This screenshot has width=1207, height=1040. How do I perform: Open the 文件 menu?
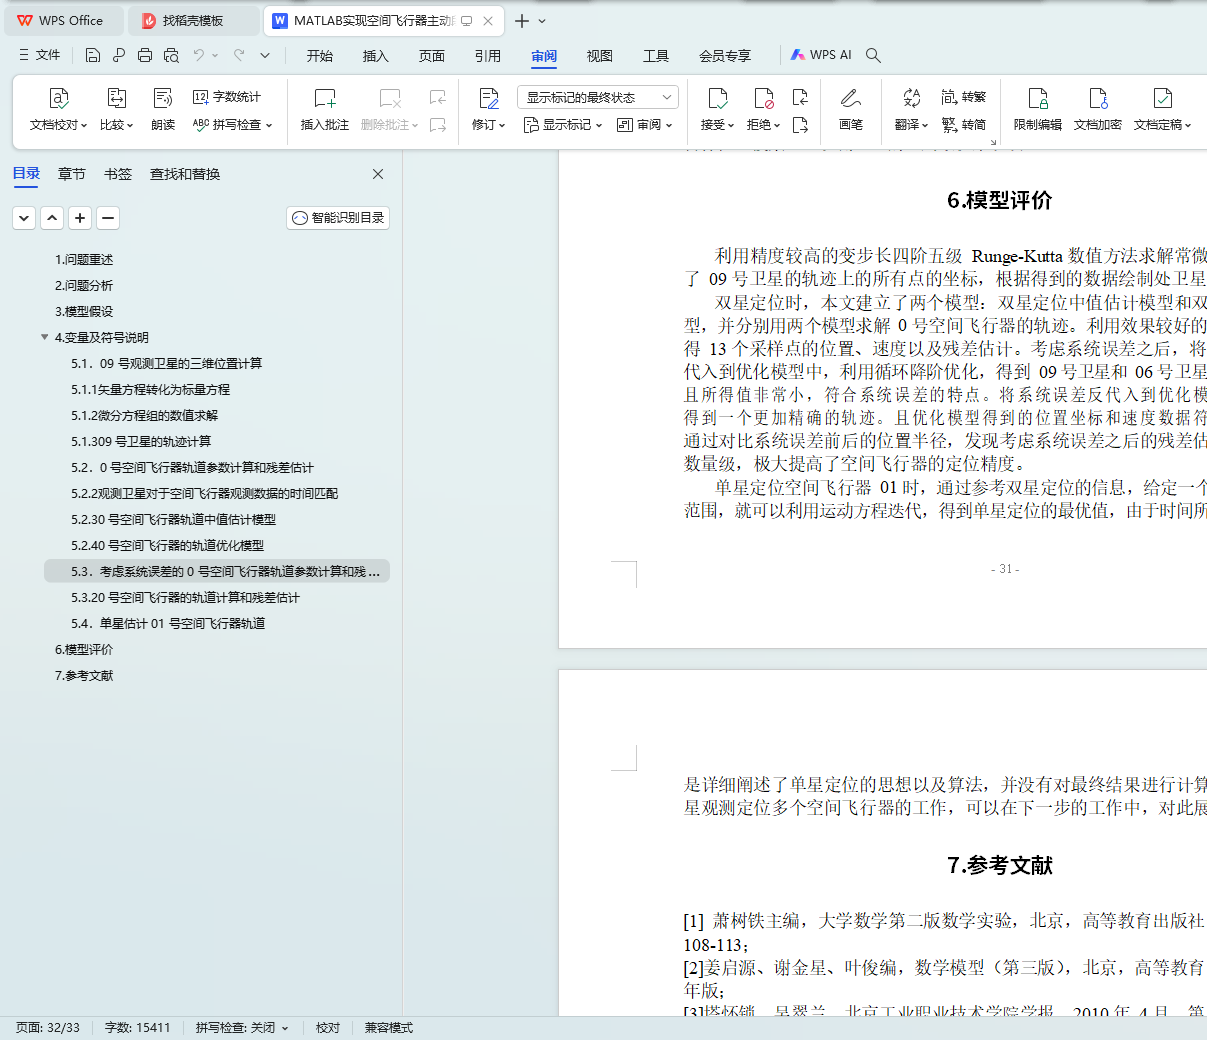click(x=40, y=55)
